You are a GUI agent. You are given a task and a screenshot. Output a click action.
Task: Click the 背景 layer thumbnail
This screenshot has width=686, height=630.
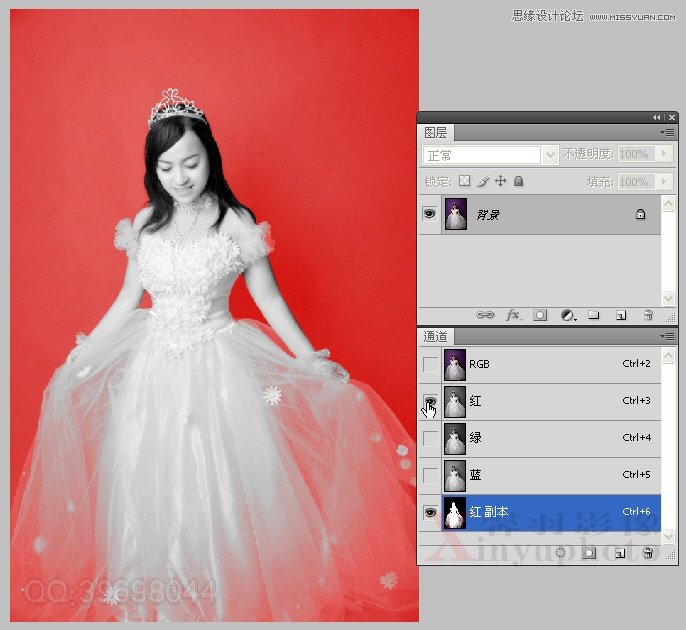coord(455,214)
